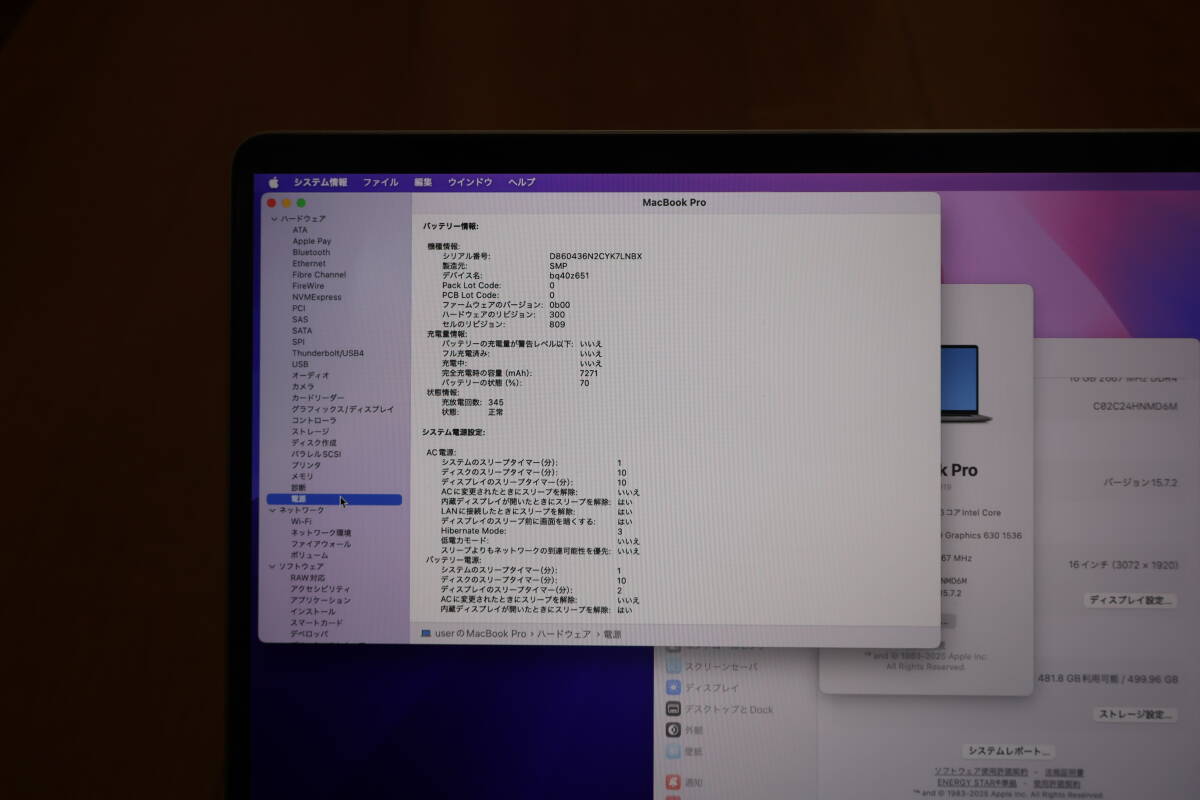The width and height of the screenshot is (1200, 800).
Task: Open the ソフトウェア使用許諾契約 link
Action: (x=981, y=772)
